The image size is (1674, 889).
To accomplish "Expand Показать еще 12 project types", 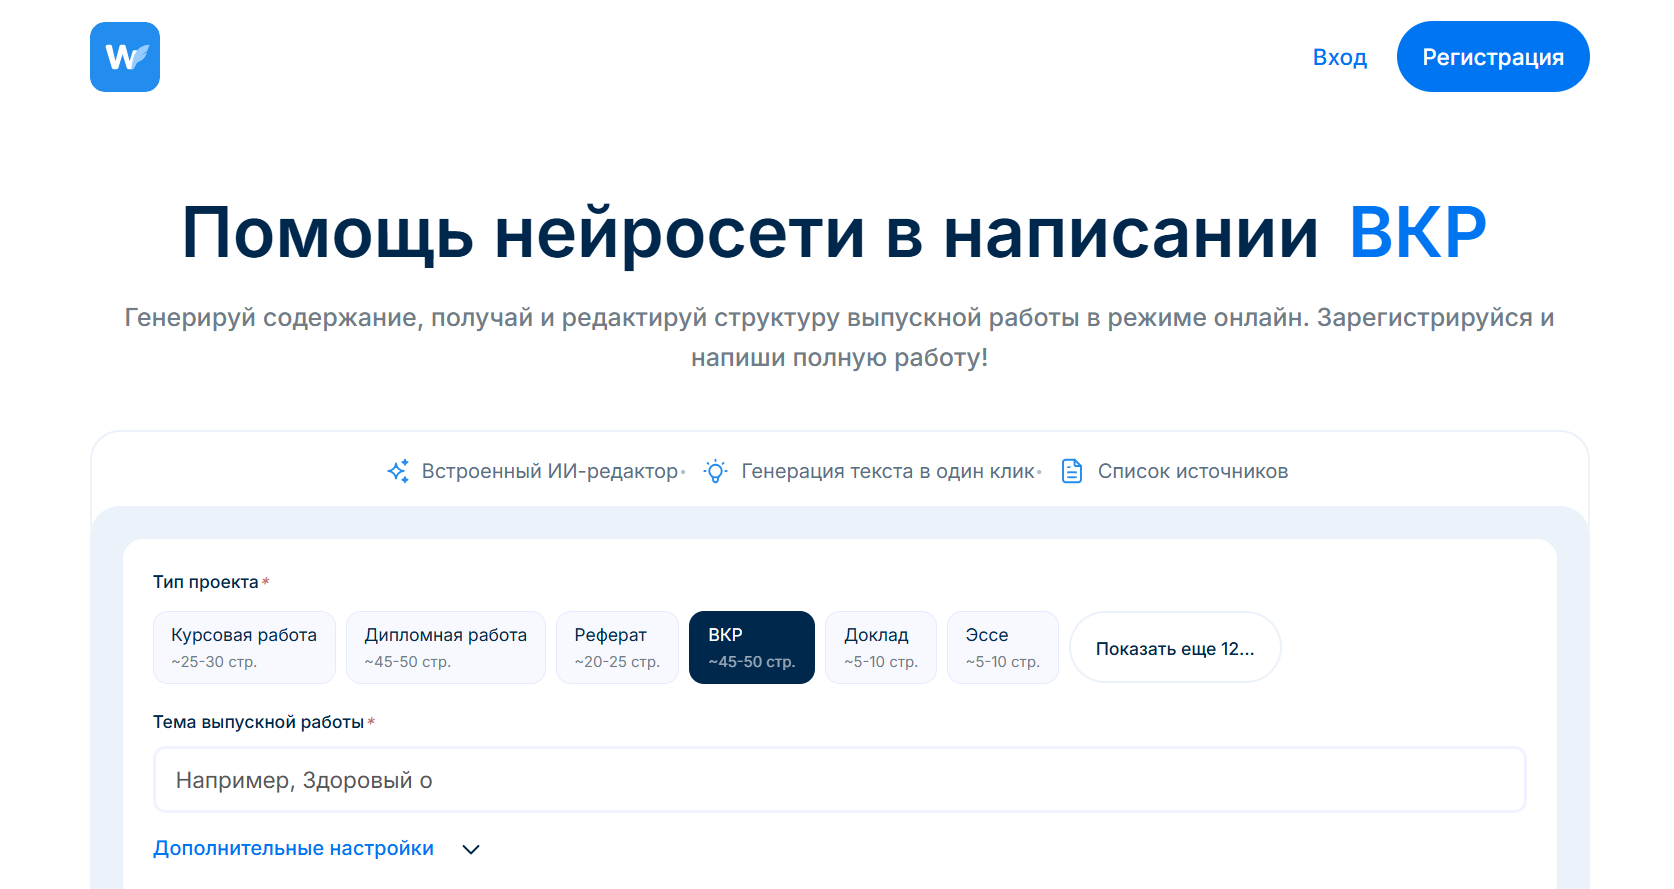I will point(1174,648).
